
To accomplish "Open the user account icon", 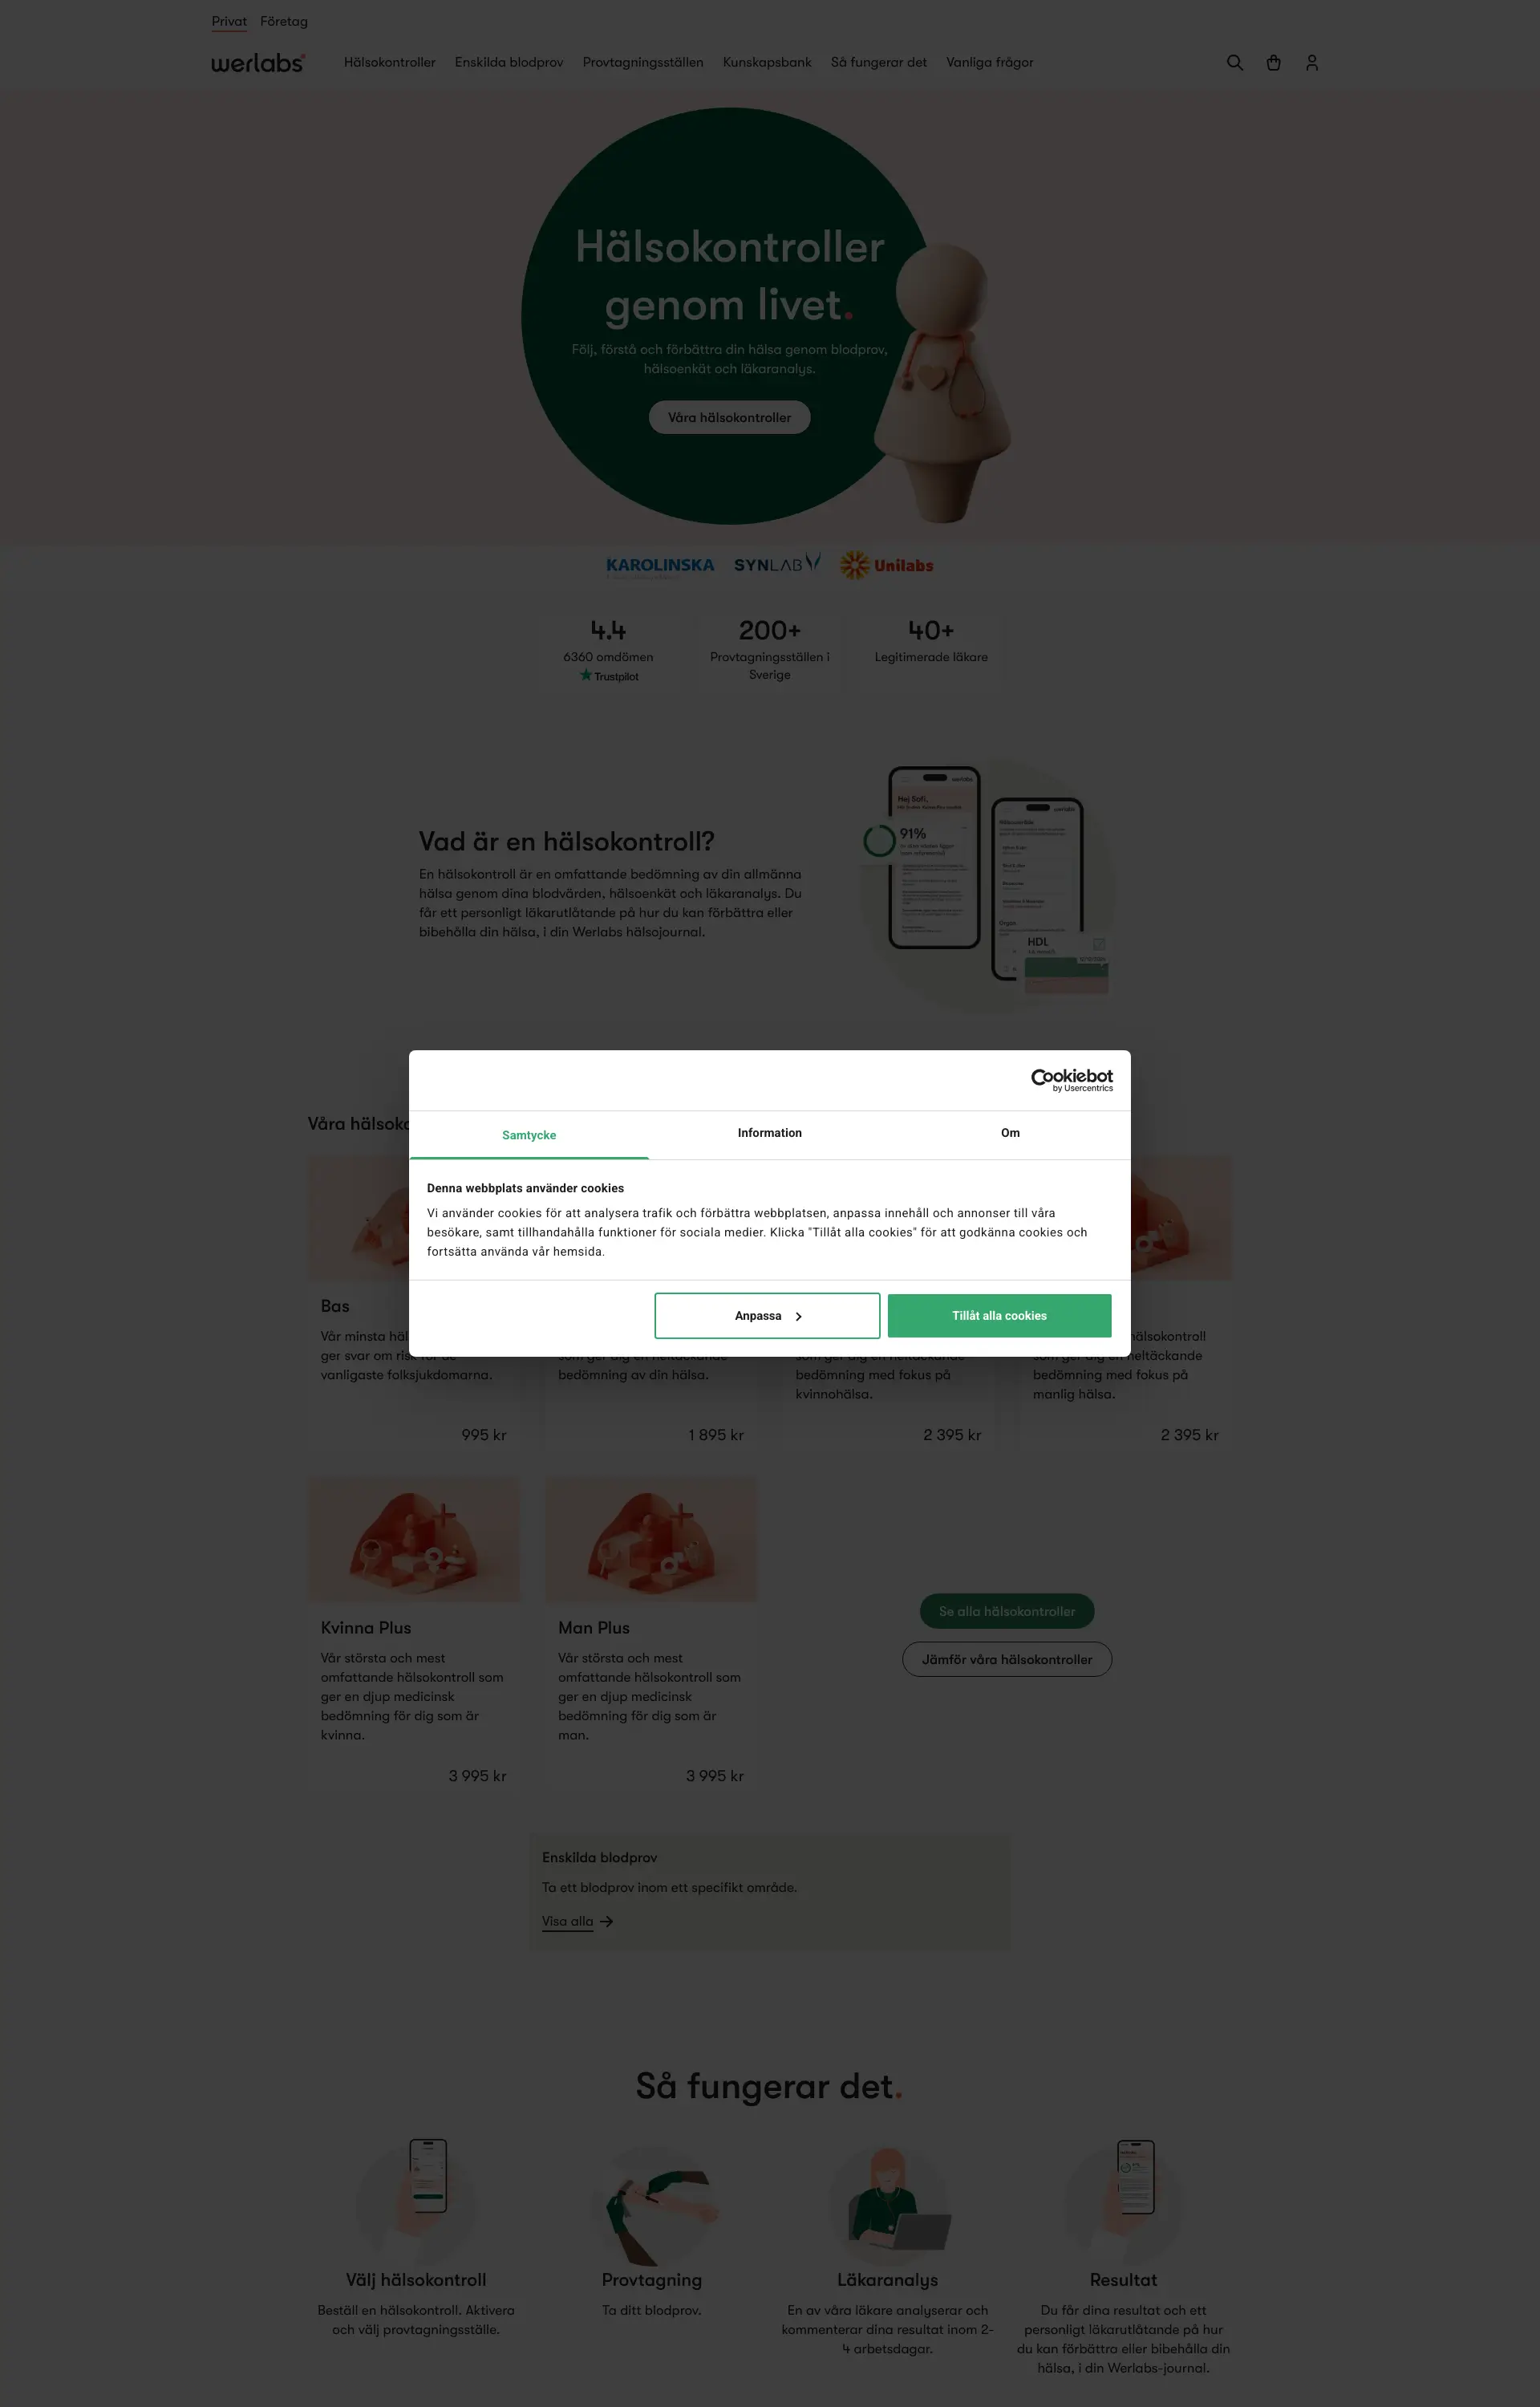I will click(1312, 62).
